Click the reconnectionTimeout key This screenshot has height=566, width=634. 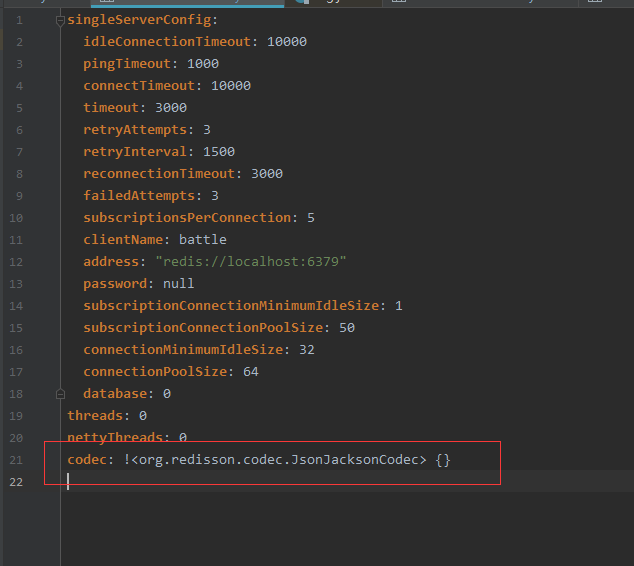coord(159,174)
